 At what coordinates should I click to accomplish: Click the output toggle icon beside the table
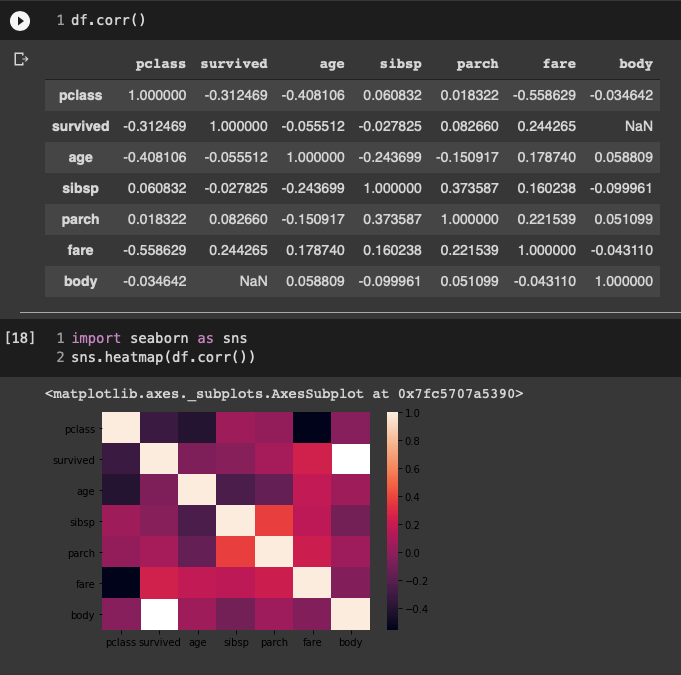[x=20, y=60]
